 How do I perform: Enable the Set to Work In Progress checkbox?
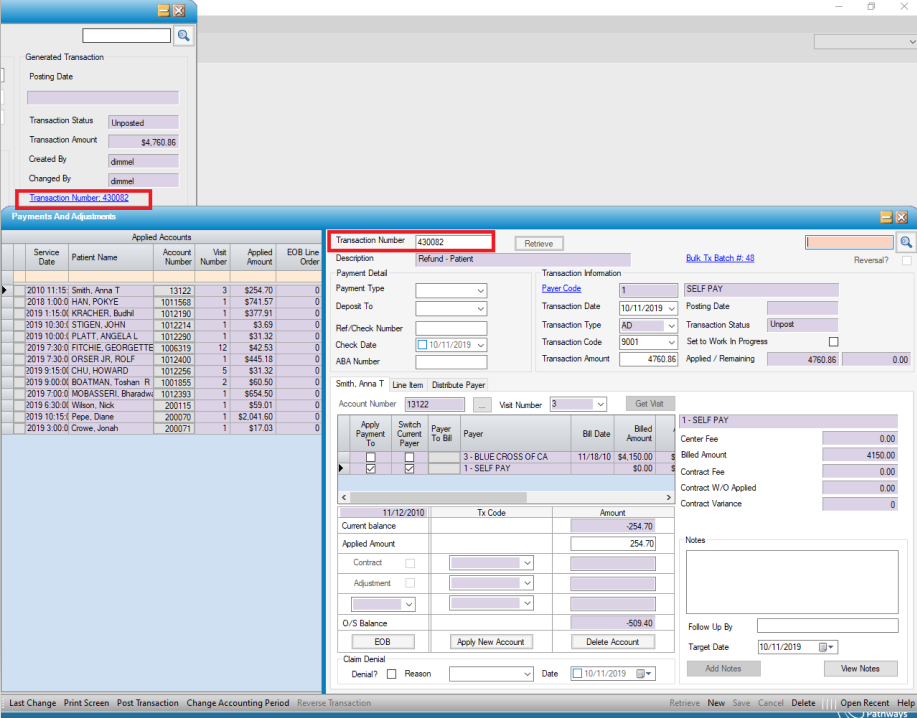pos(833,342)
